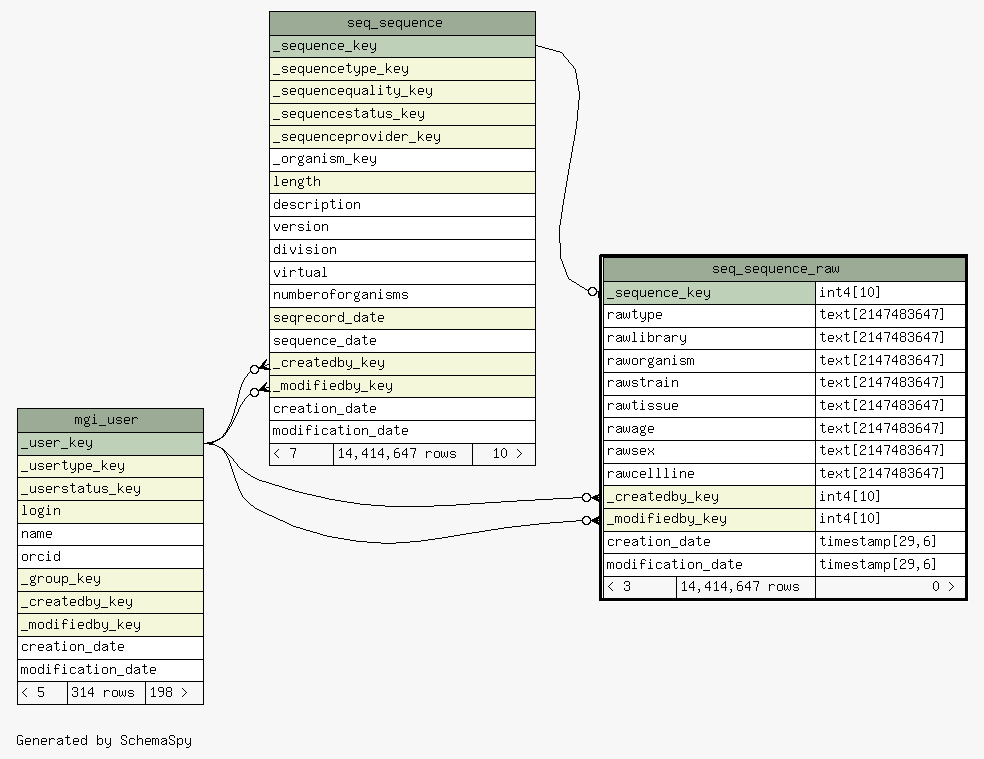Select _sequencestatus_key column
This screenshot has width=984, height=759.
402,114
